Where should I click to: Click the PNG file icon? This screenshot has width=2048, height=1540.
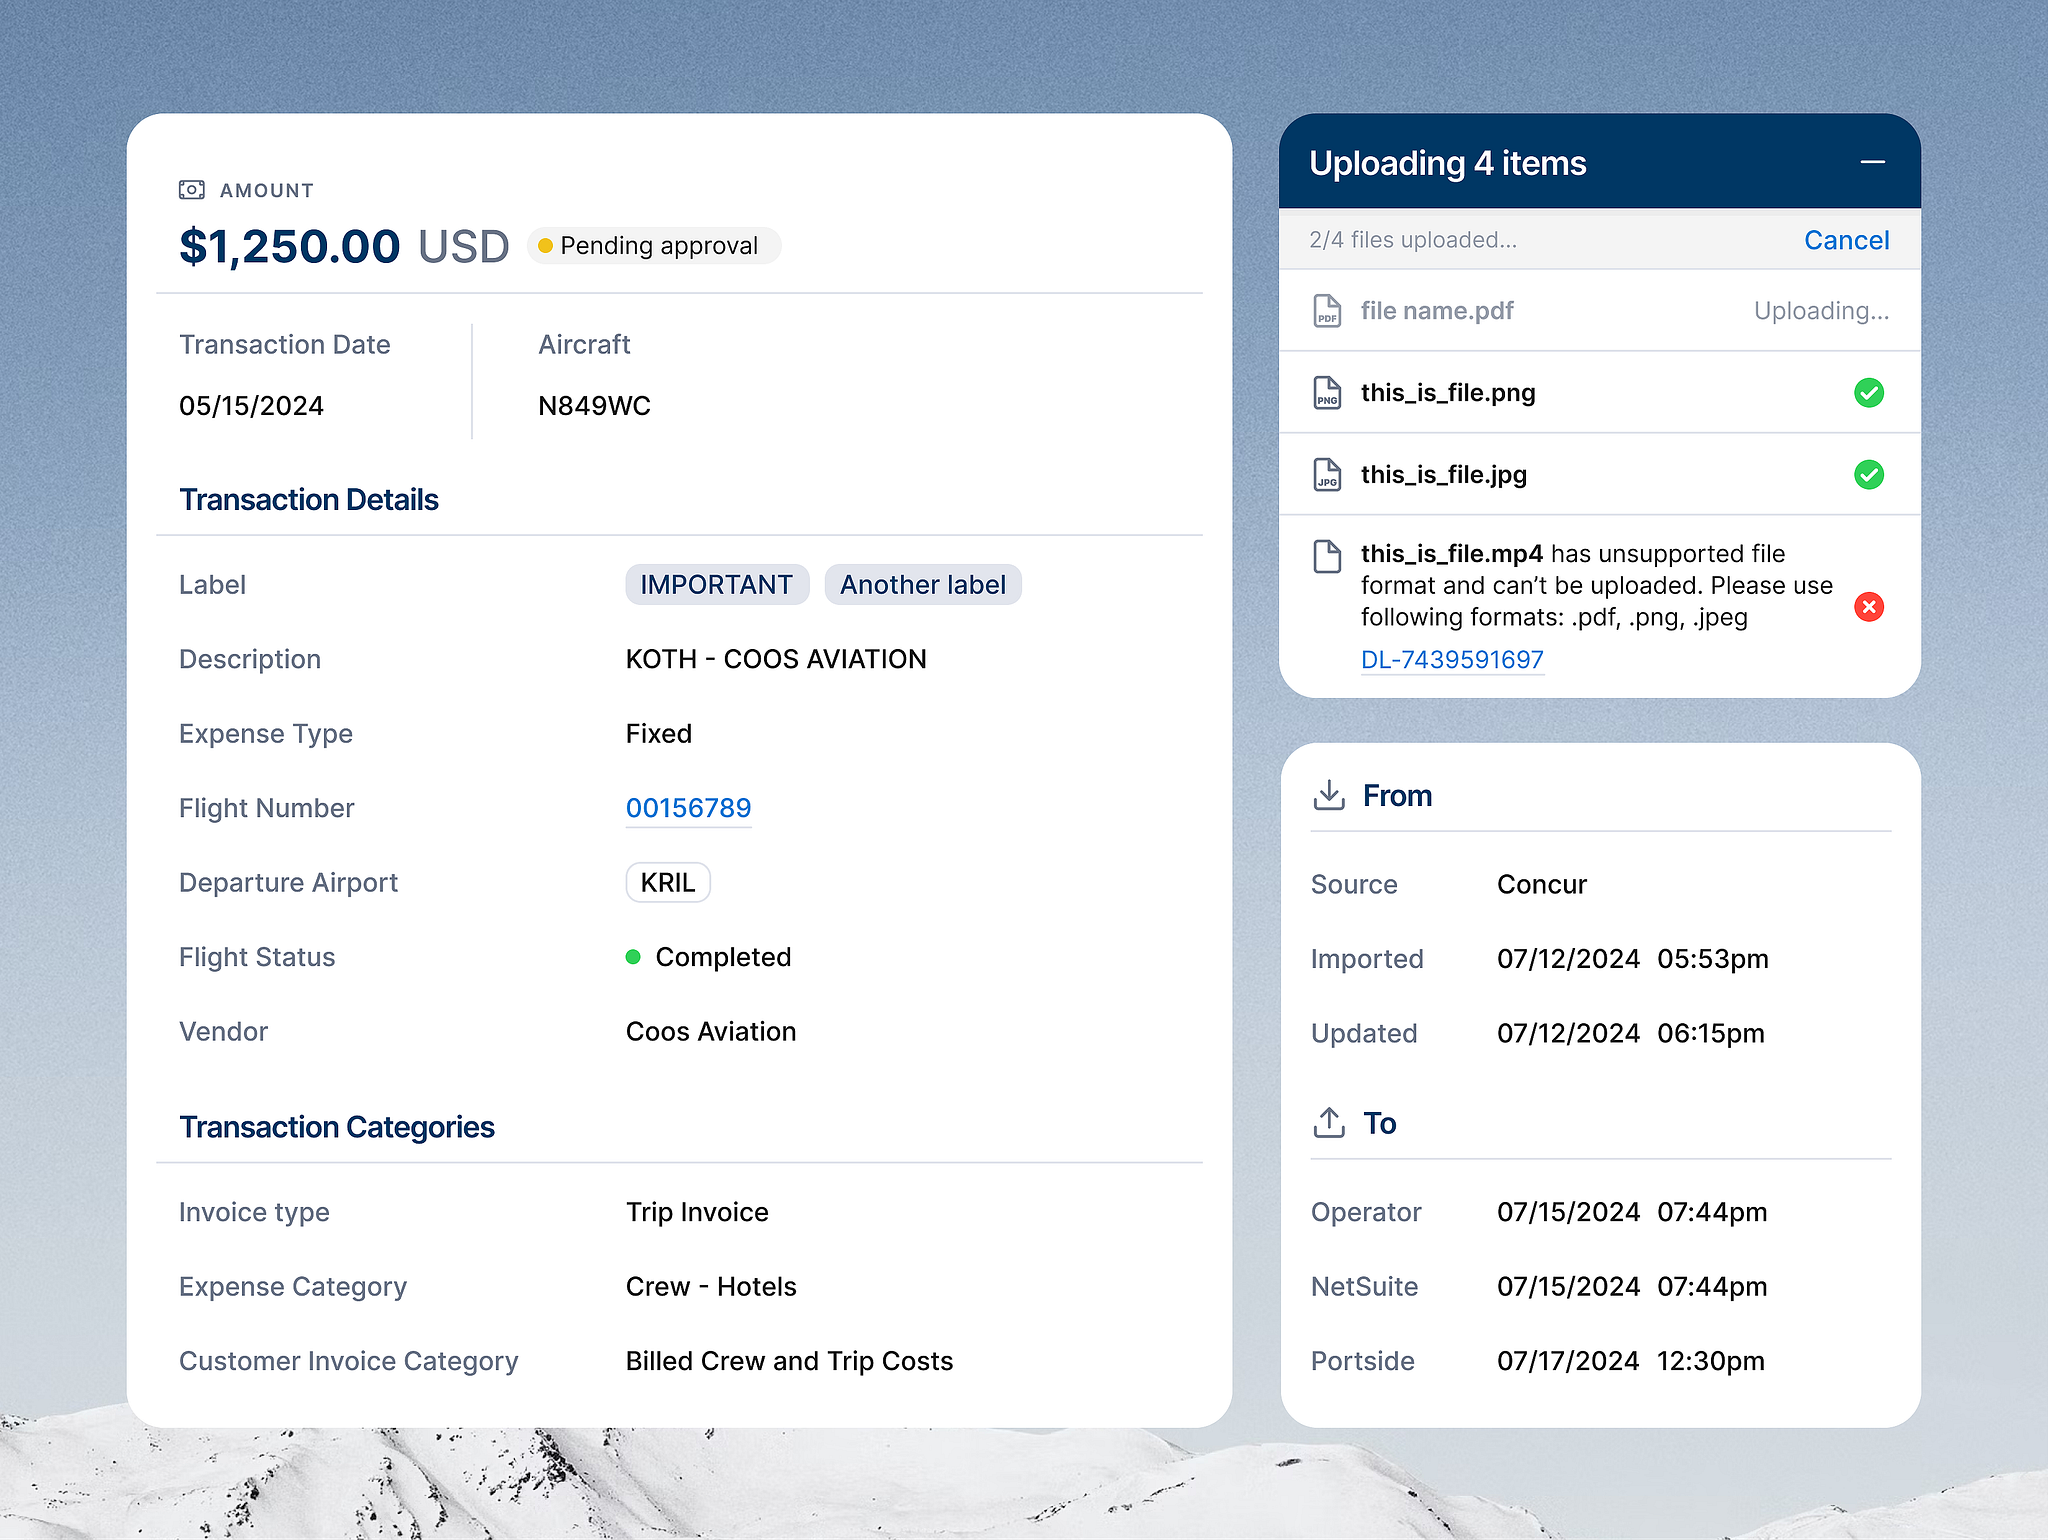pyautogui.click(x=1327, y=393)
